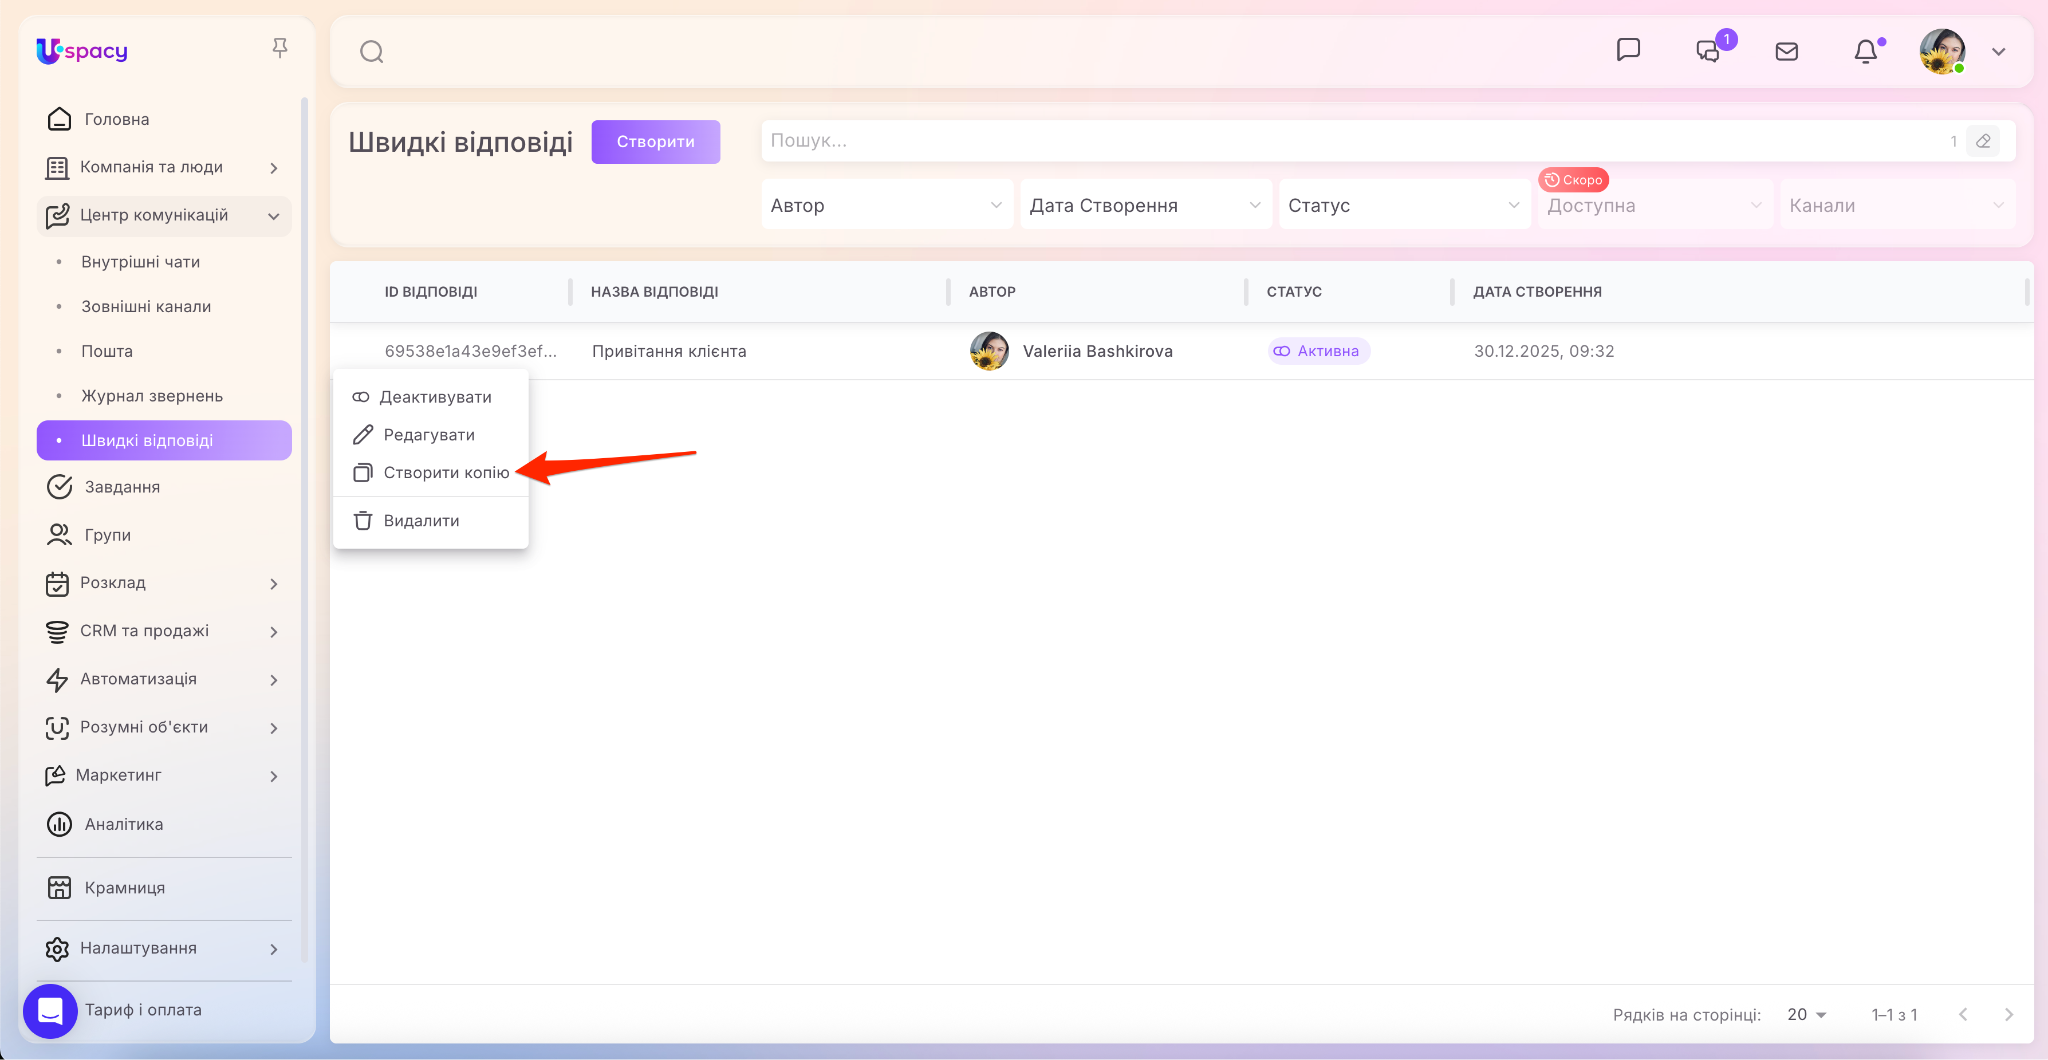This screenshot has width=2048, height=1060.
Task: Open external messages icon with badge
Action: 1709,51
